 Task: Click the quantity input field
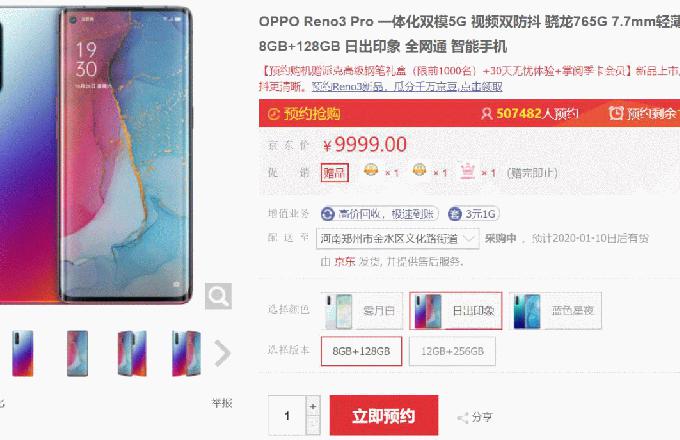[x=287, y=416]
